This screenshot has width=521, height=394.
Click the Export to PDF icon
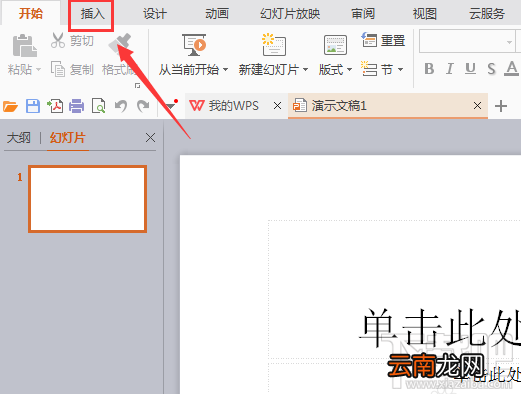click(x=55, y=106)
